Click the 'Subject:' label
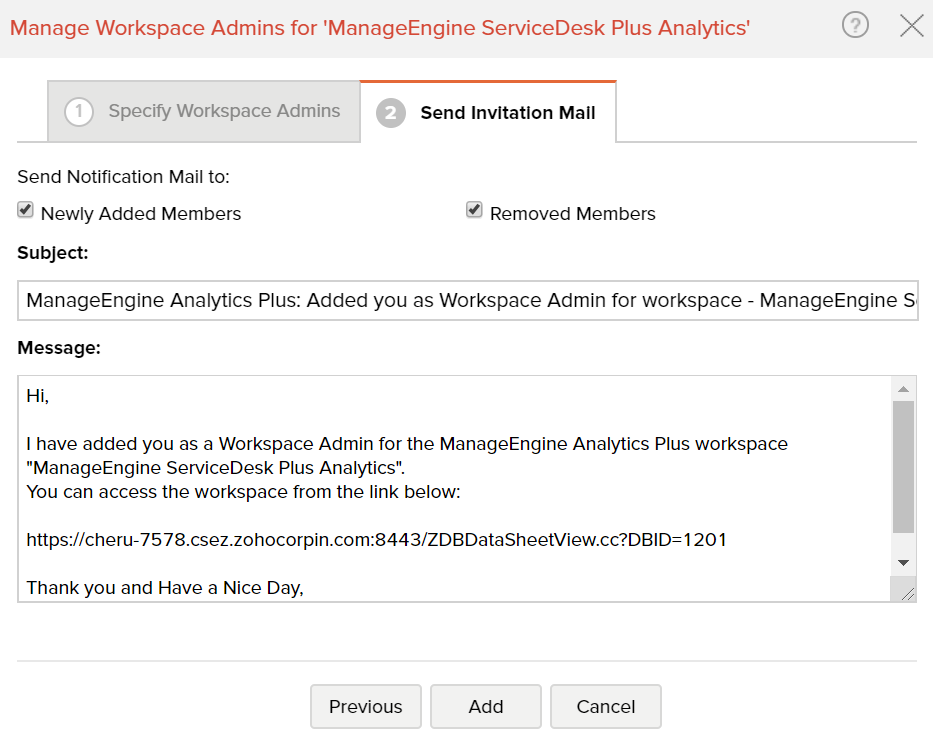933x747 pixels. point(52,253)
